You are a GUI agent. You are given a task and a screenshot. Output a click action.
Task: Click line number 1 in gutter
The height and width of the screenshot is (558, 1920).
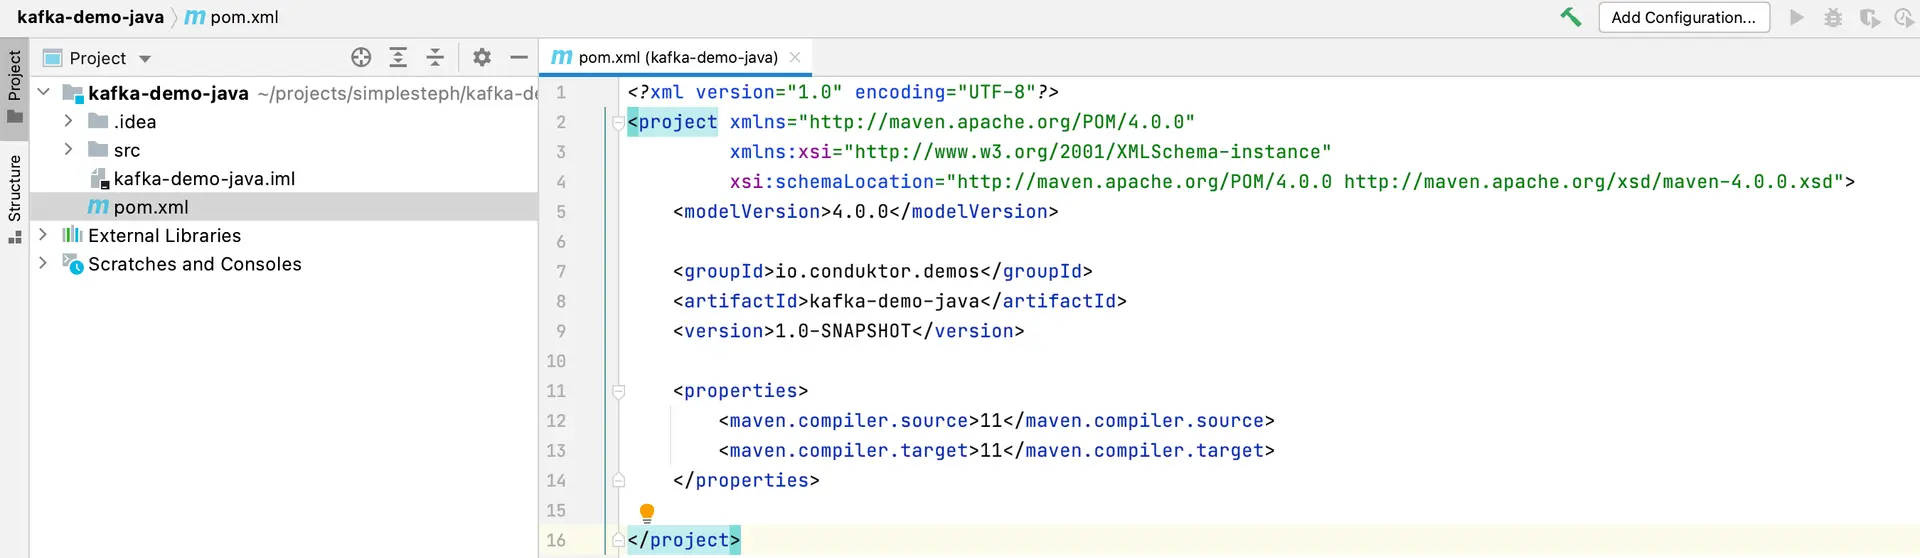coord(561,92)
